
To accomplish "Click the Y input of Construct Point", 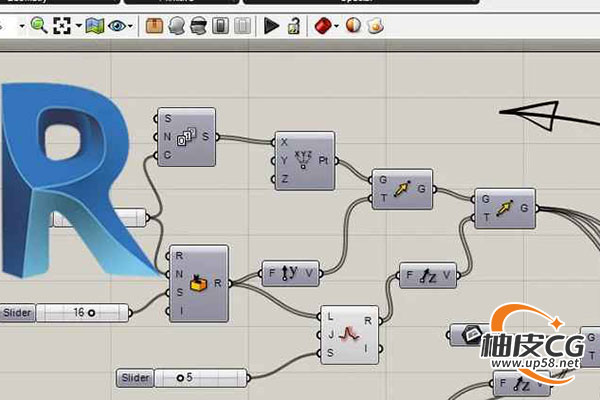I will [x=284, y=160].
